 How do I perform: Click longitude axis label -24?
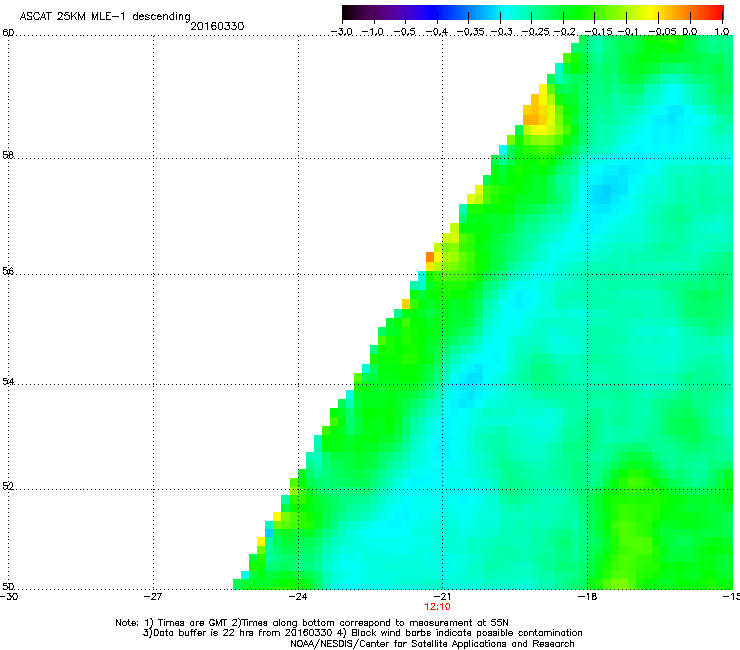[x=298, y=597]
